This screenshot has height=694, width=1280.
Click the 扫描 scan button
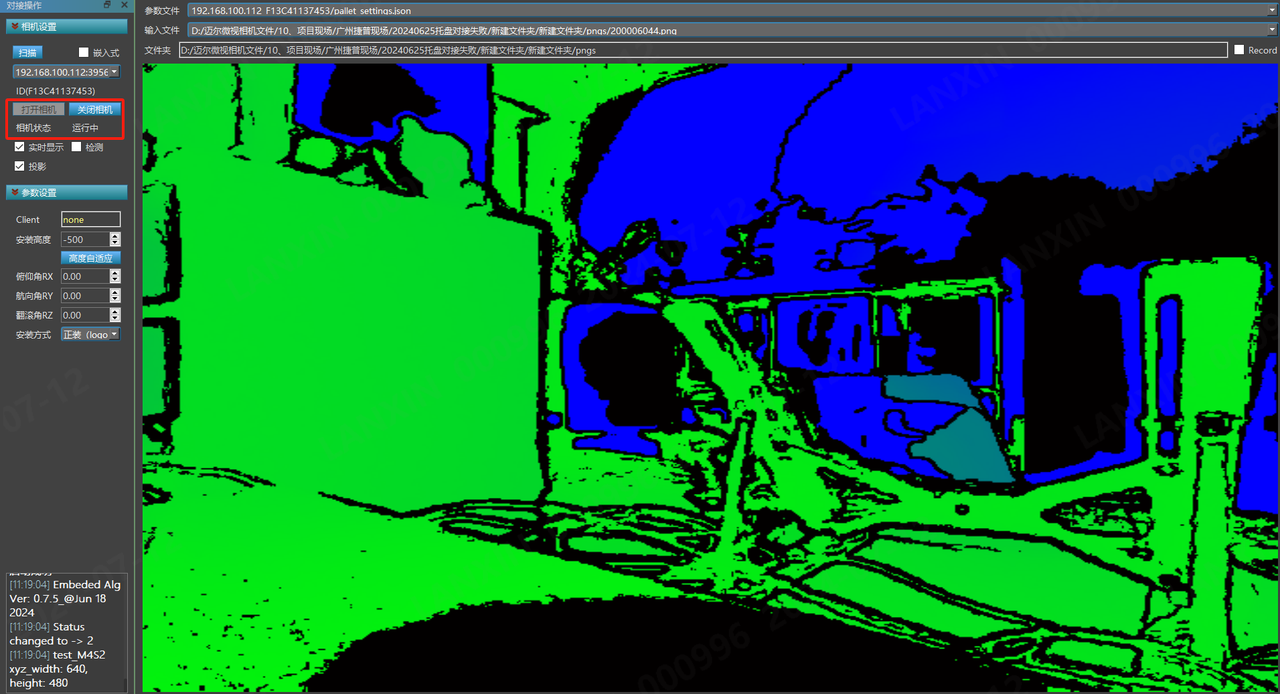click(x=27, y=52)
